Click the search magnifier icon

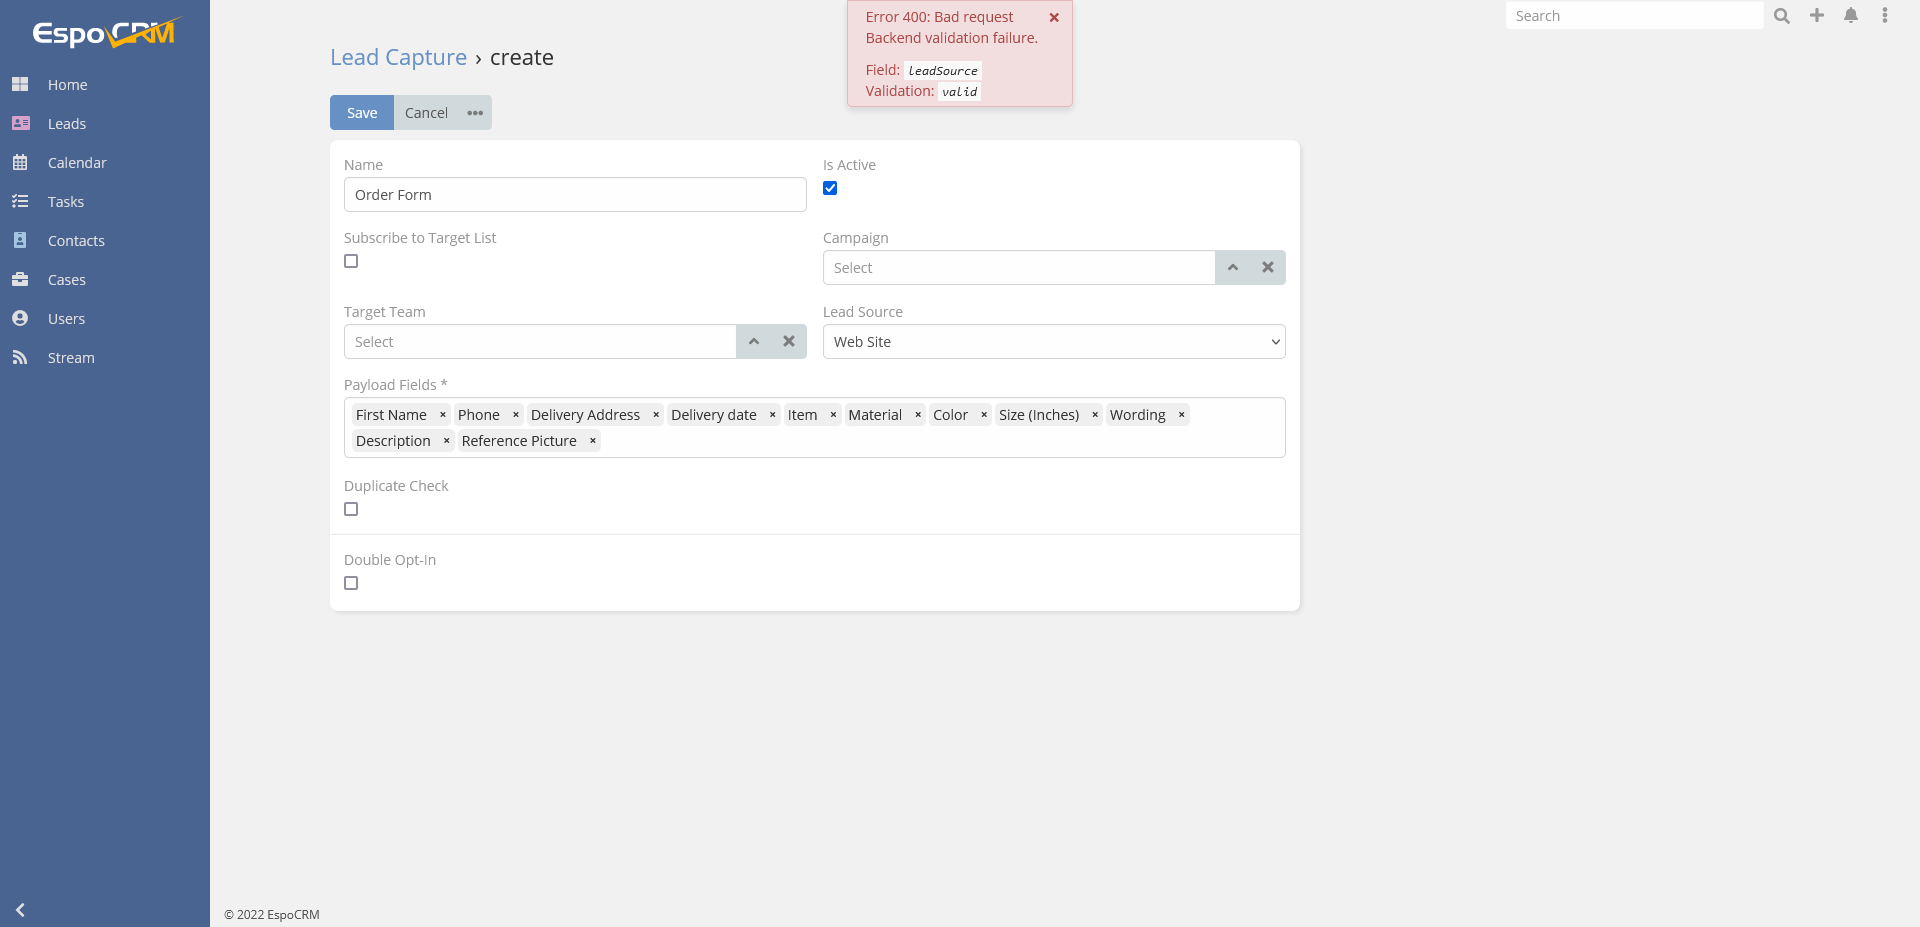(1781, 16)
